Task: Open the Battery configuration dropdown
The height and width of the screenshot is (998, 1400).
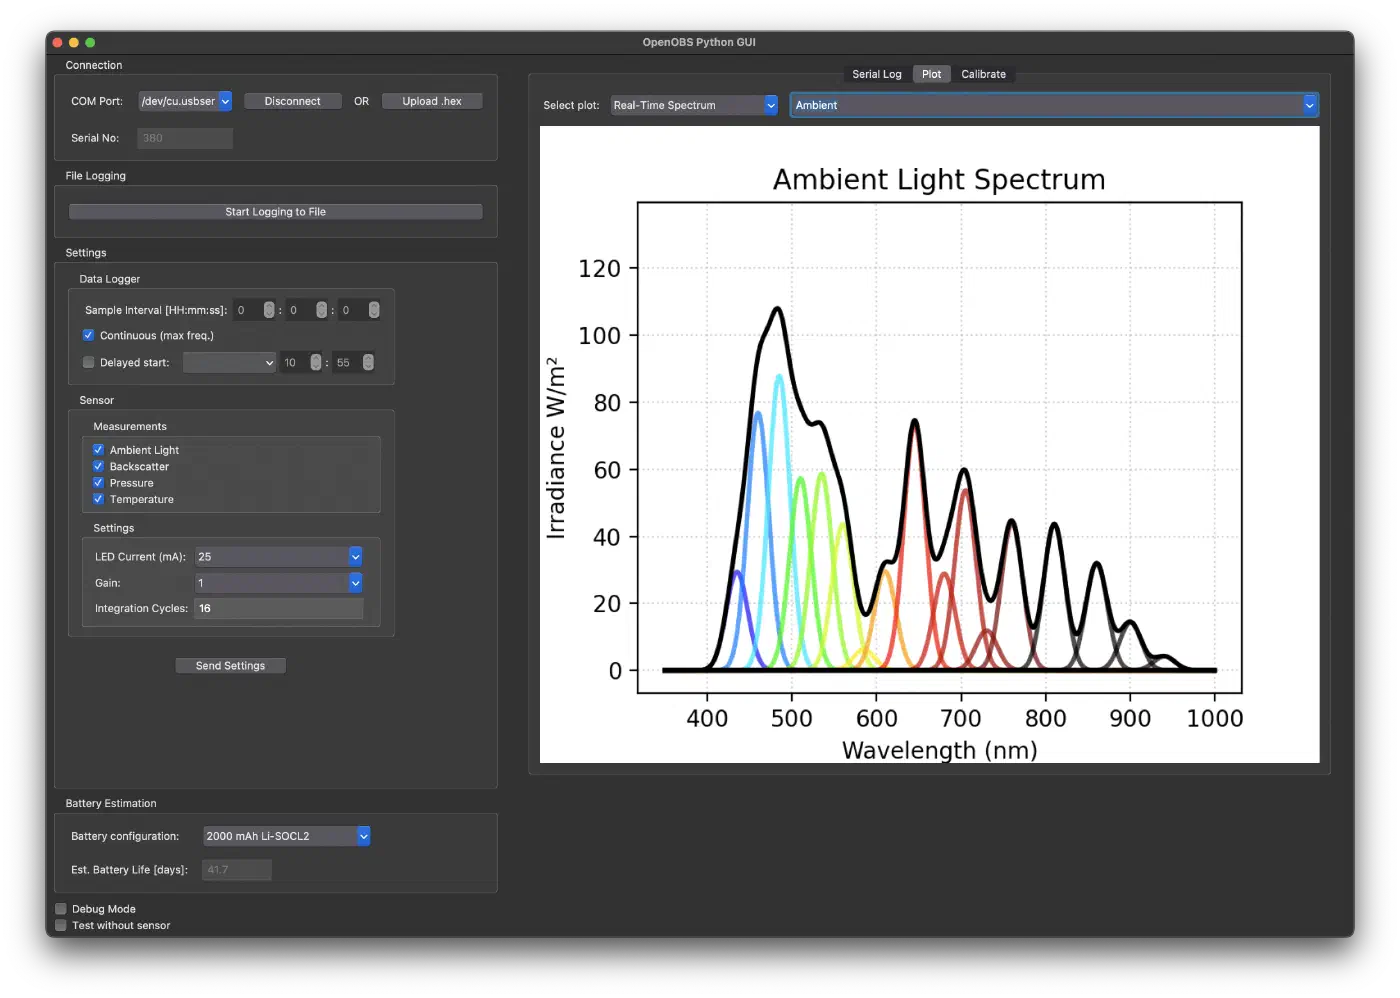Action: pos(286,836)
